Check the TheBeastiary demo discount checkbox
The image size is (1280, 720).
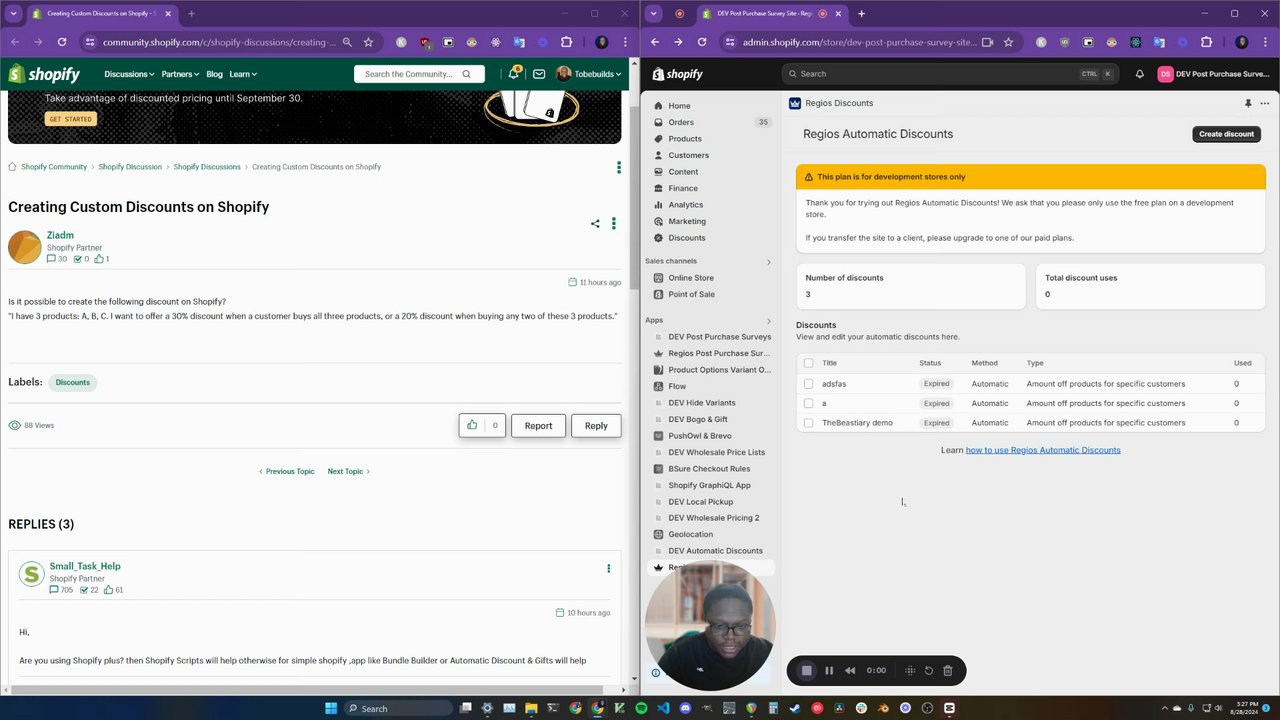(808, 423)
